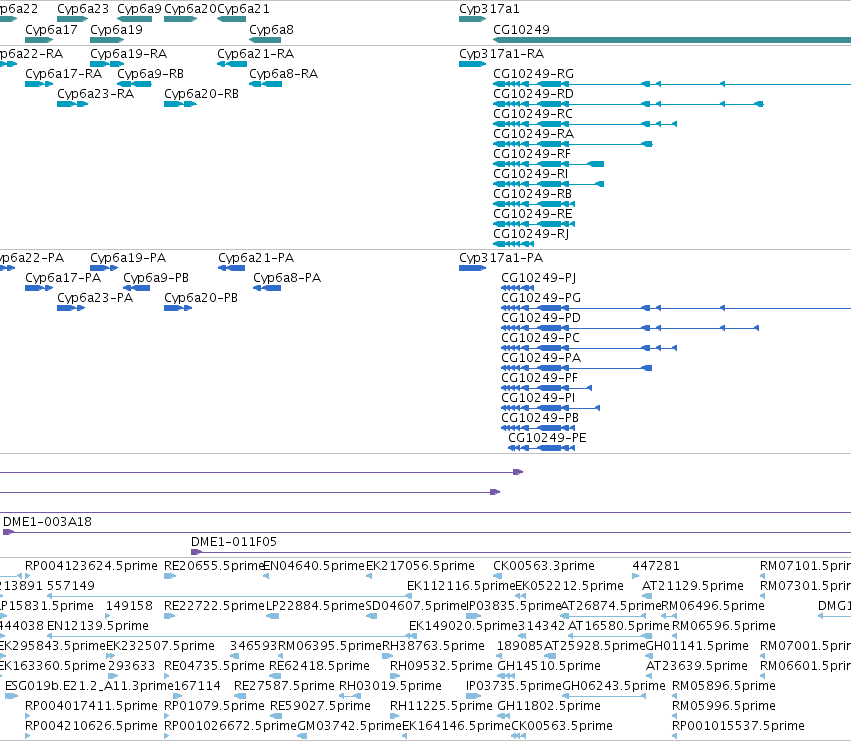Select protein CG10249-PC
Screen dimensions: 851x741
541,338
